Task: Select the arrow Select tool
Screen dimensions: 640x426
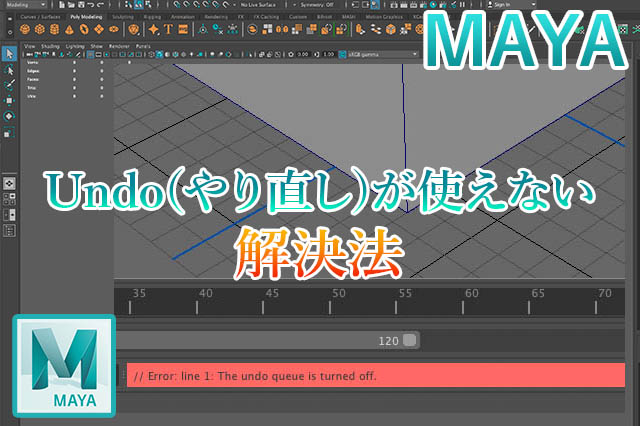Action: tap(9, 53)
